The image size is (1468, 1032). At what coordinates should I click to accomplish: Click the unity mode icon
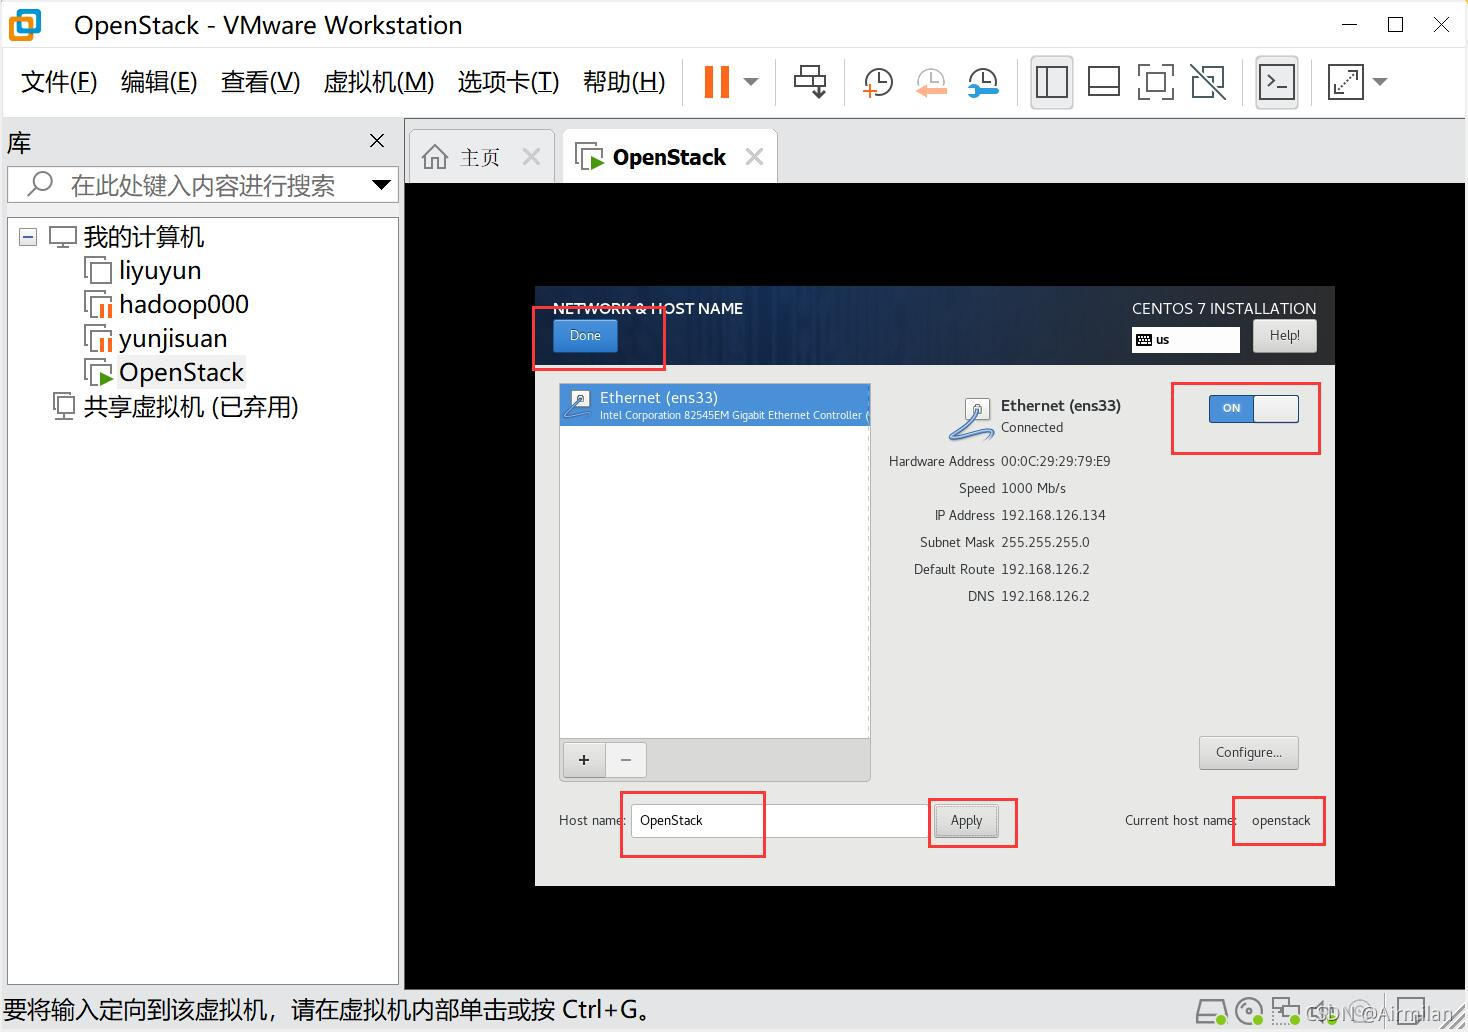click(x=1208, y=82)
